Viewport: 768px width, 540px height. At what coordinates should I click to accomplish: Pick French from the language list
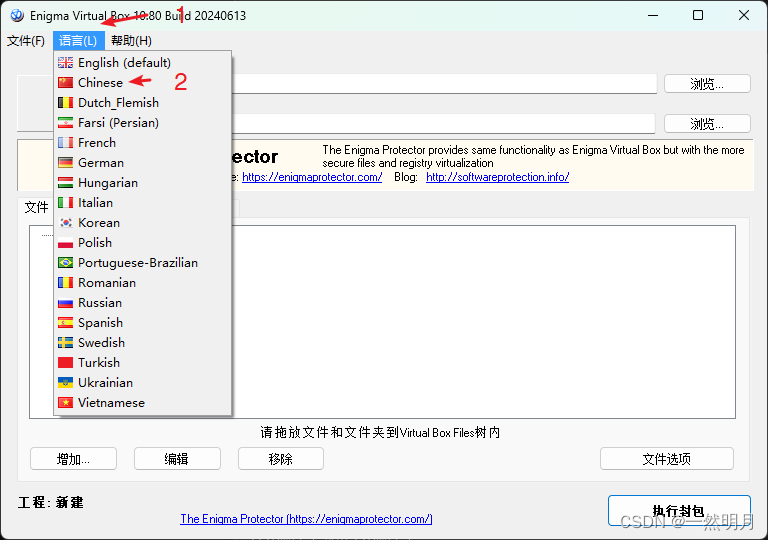[x=142, y=143]
